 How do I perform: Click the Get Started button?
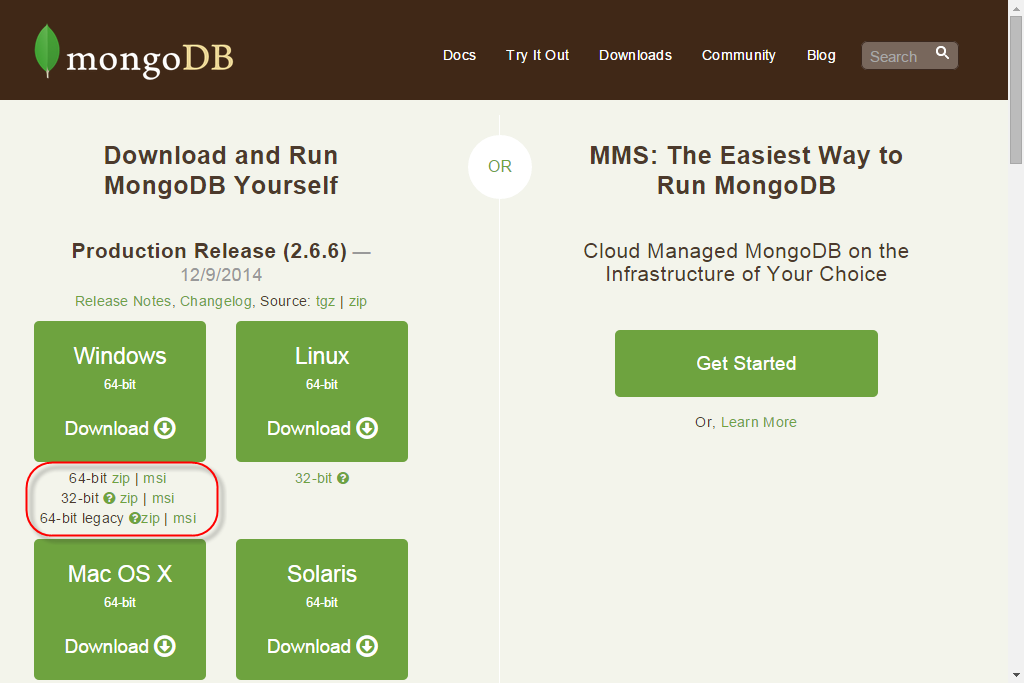point(746,363)
